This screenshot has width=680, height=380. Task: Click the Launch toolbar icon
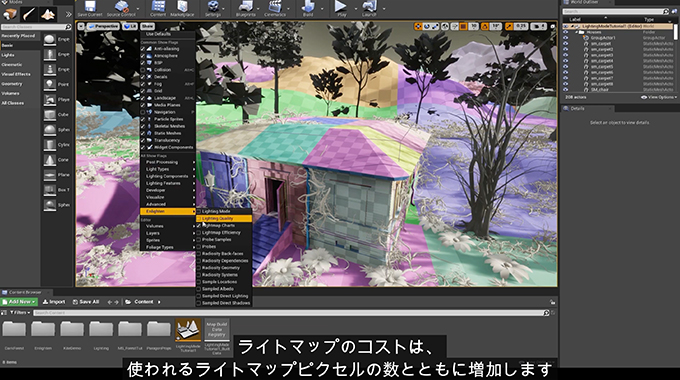369,8
